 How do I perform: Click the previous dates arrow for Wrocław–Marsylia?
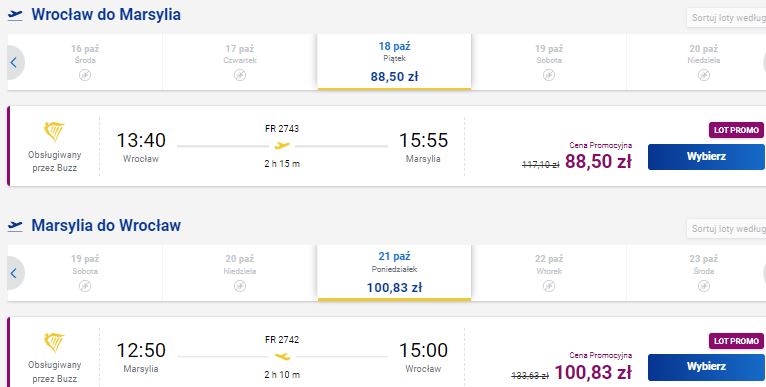coord(15,63)
